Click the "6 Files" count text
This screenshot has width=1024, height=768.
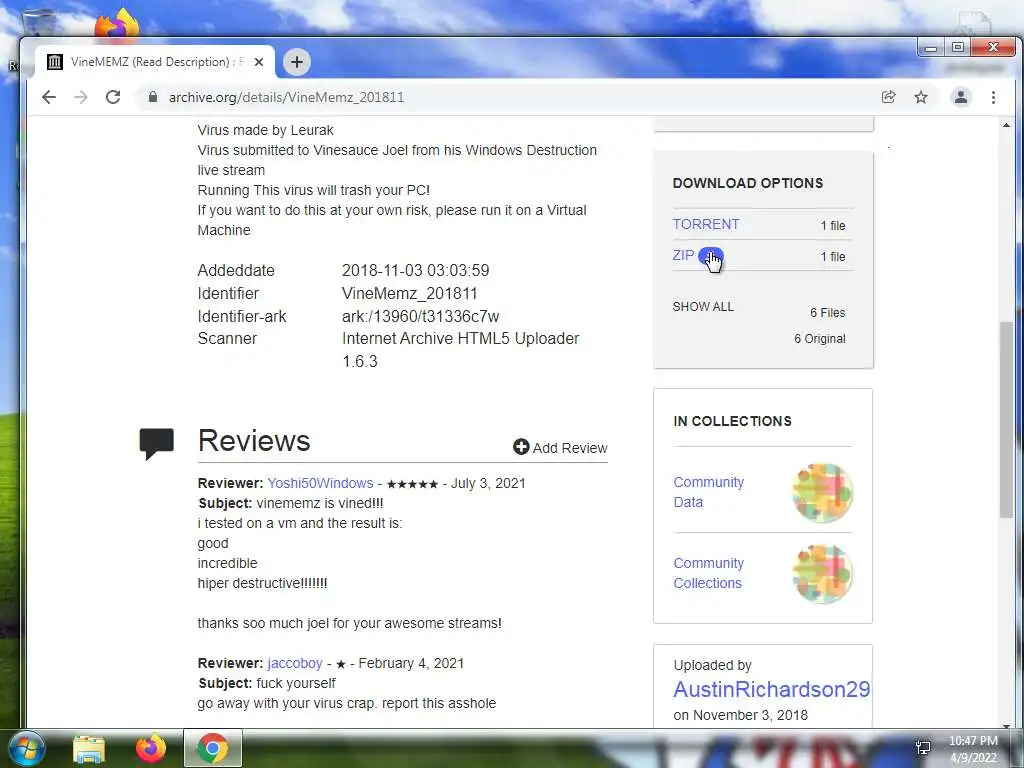pyautogui.click(x=827, y=313)
